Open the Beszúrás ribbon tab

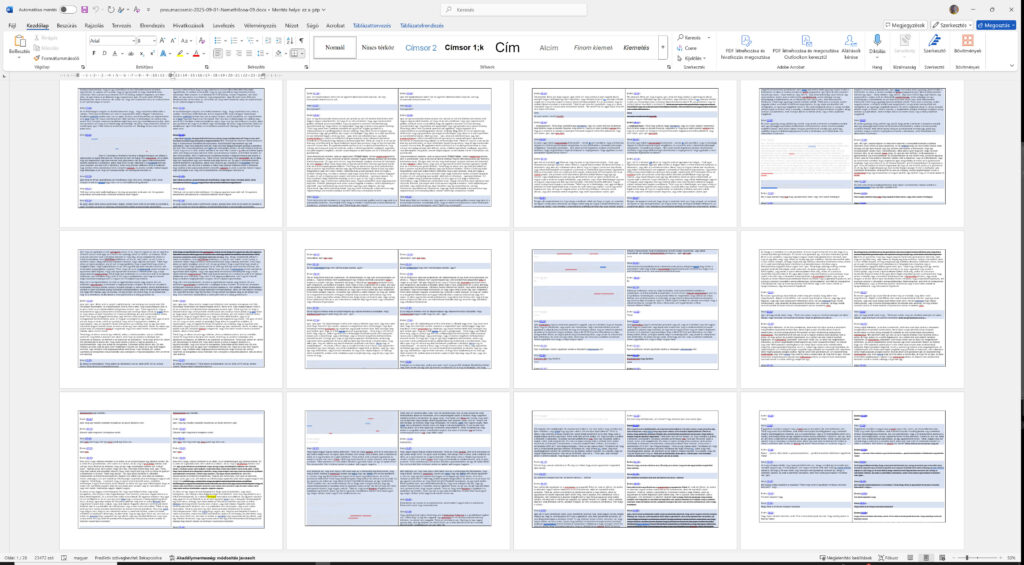click(67, 25)
